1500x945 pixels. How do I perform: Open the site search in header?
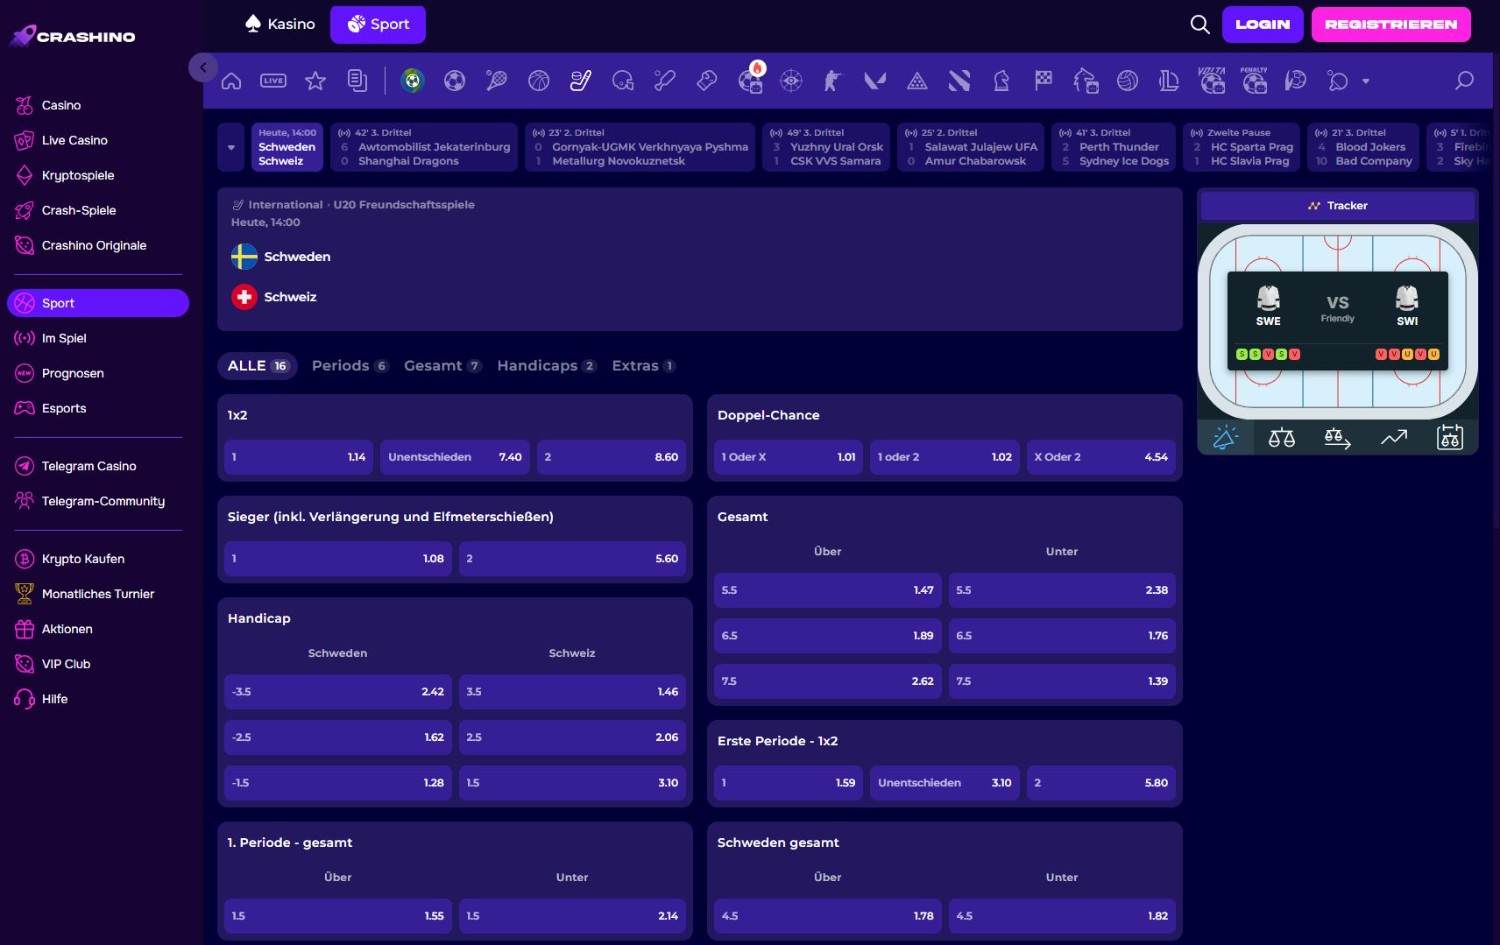pyautogui.click(x=1200, y=24)
